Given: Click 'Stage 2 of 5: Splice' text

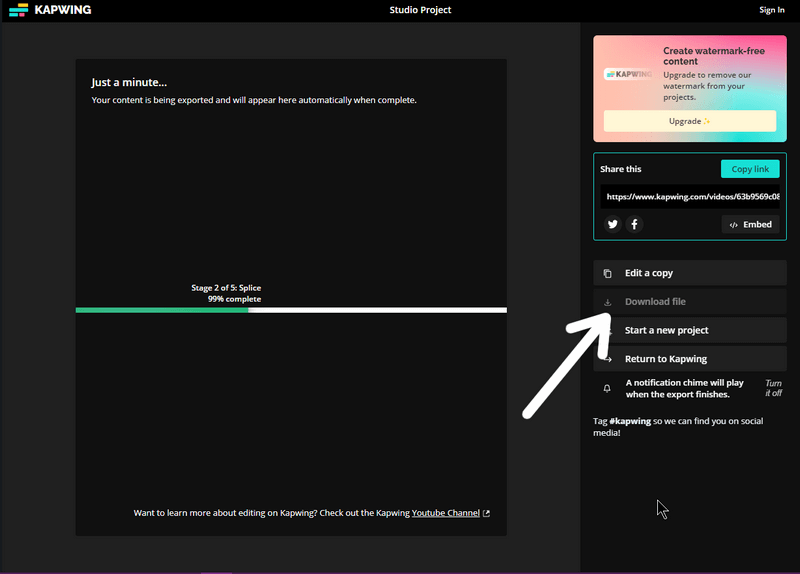Looking at the screenshot, I should pyautogui.click(x=226, y=288).
